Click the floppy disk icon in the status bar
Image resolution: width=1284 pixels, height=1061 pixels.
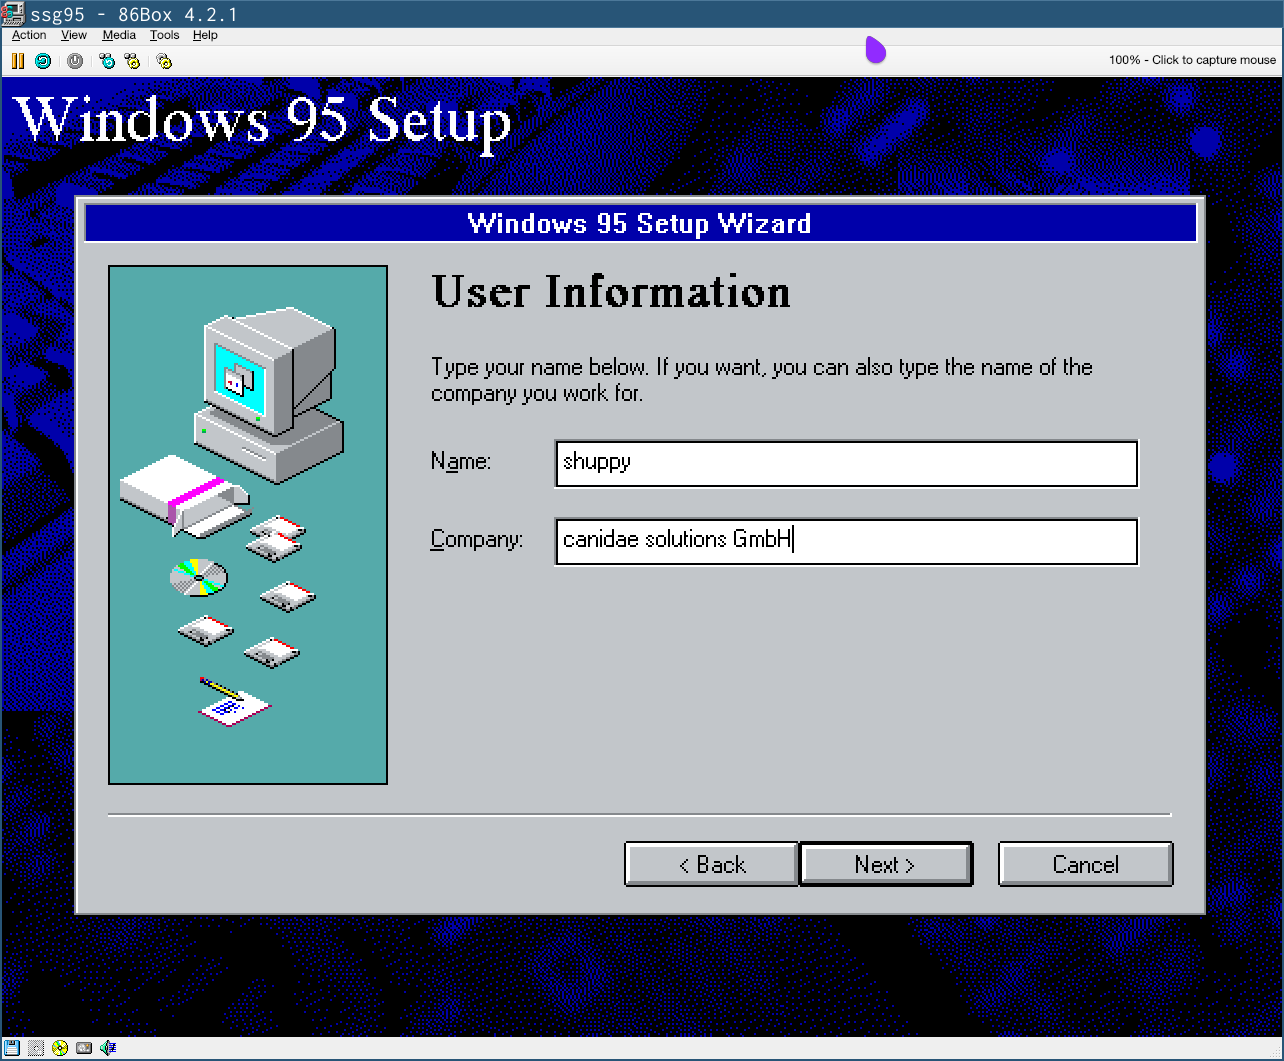pyautogui.click(x=13, y=1048)
